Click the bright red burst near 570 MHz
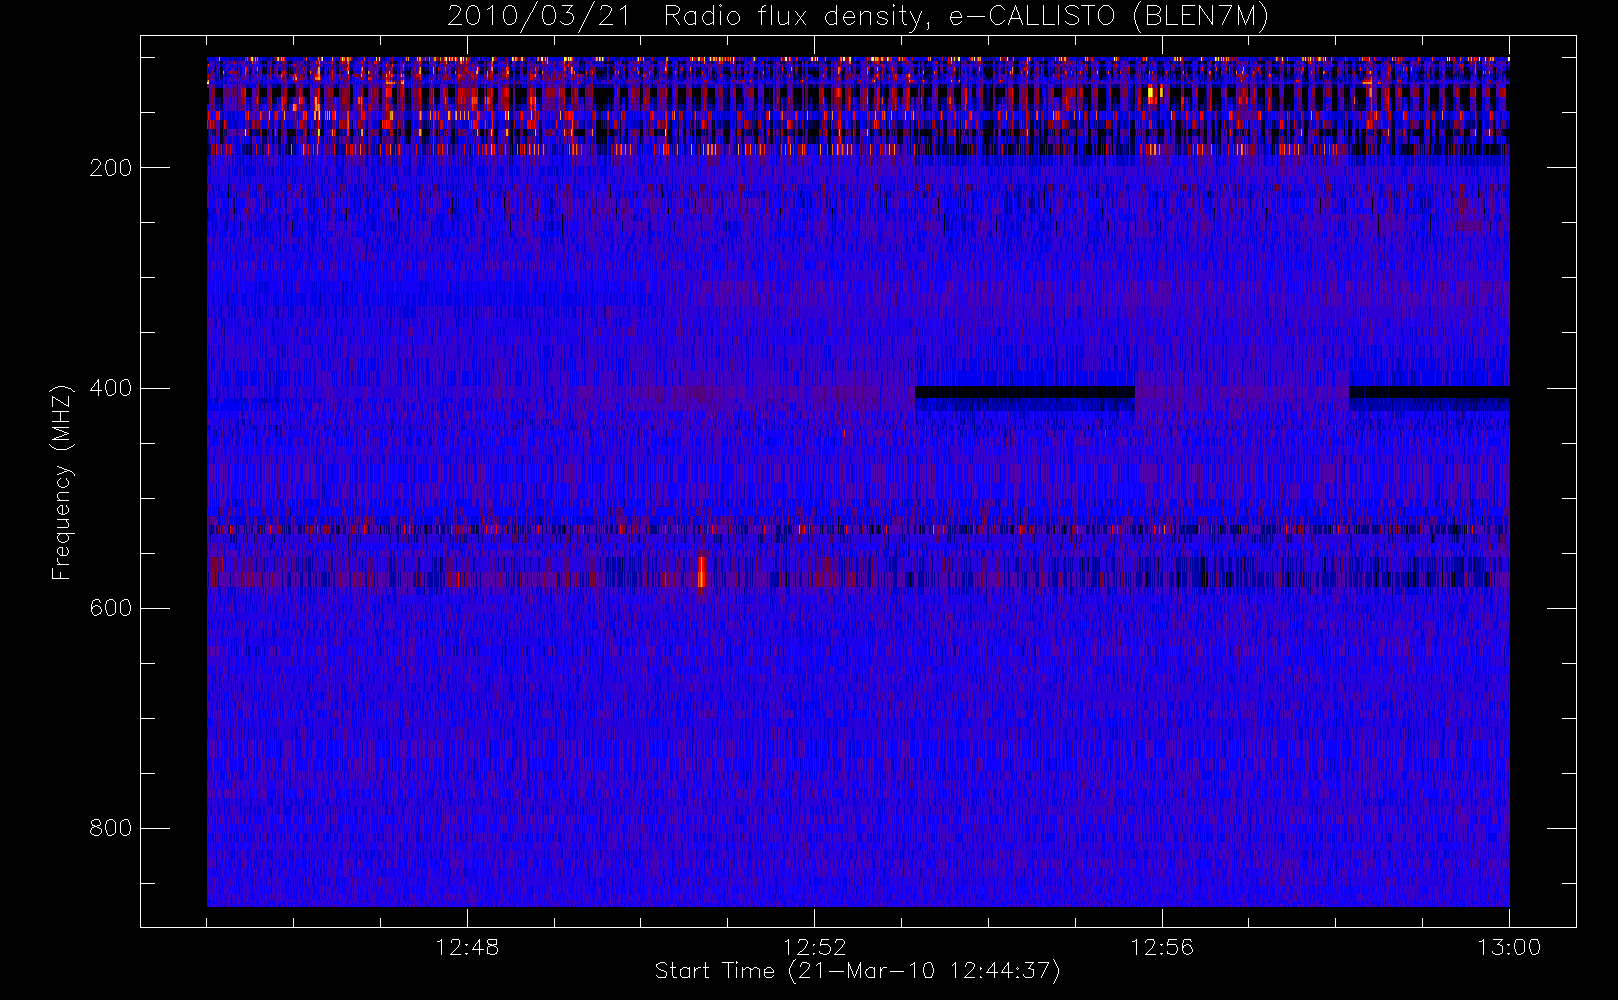The image size is (1618, 1000). (702, 573)
